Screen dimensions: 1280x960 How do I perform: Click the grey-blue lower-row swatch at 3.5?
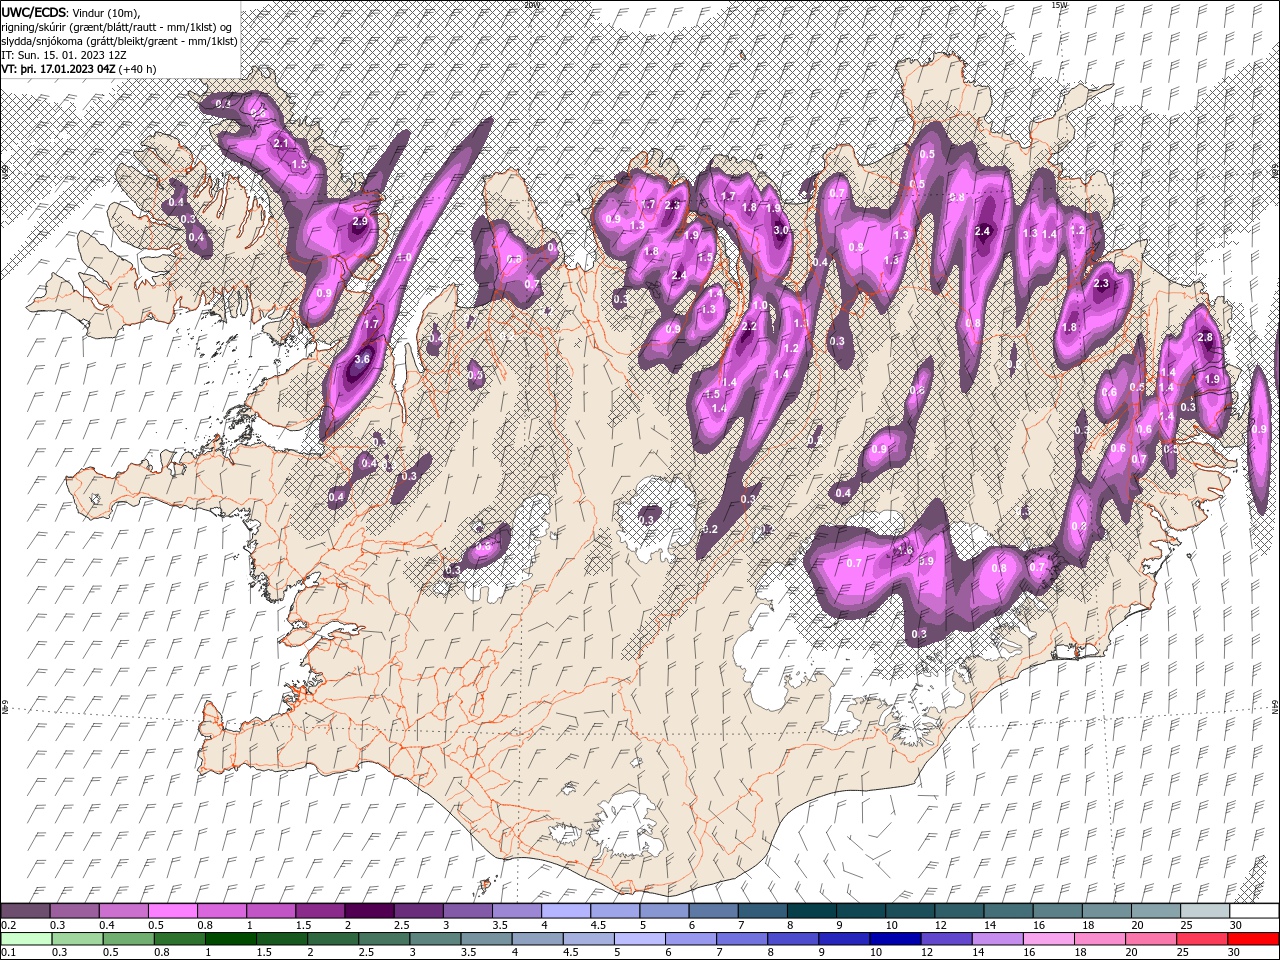pyautogui.click(x=486, y=939)
